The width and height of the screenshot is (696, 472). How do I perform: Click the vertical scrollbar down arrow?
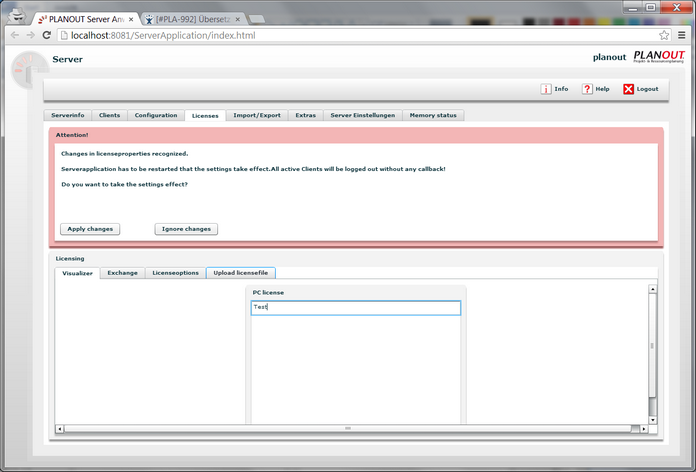pos(652,420)
